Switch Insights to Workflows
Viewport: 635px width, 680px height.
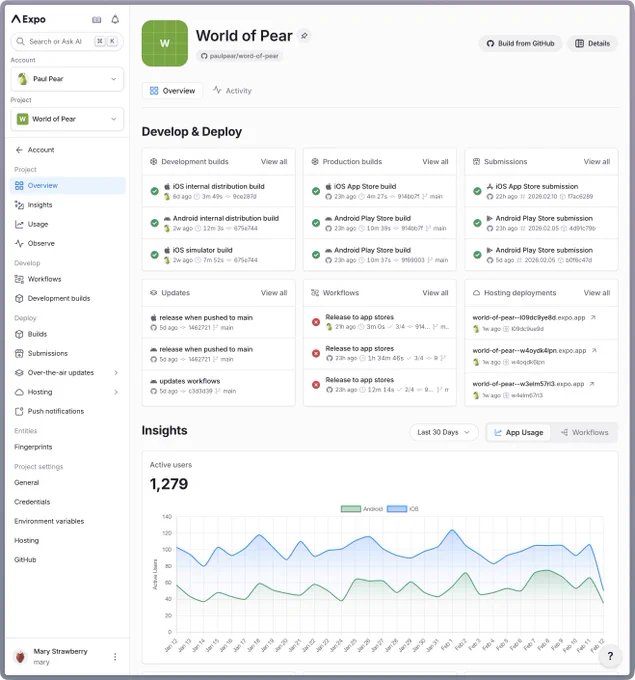(x=584, y=432)
